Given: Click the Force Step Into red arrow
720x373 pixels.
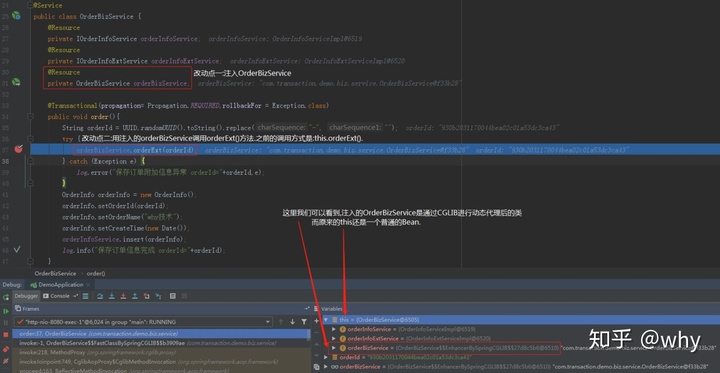Looking at the screenshot, I should pos(124,296).
